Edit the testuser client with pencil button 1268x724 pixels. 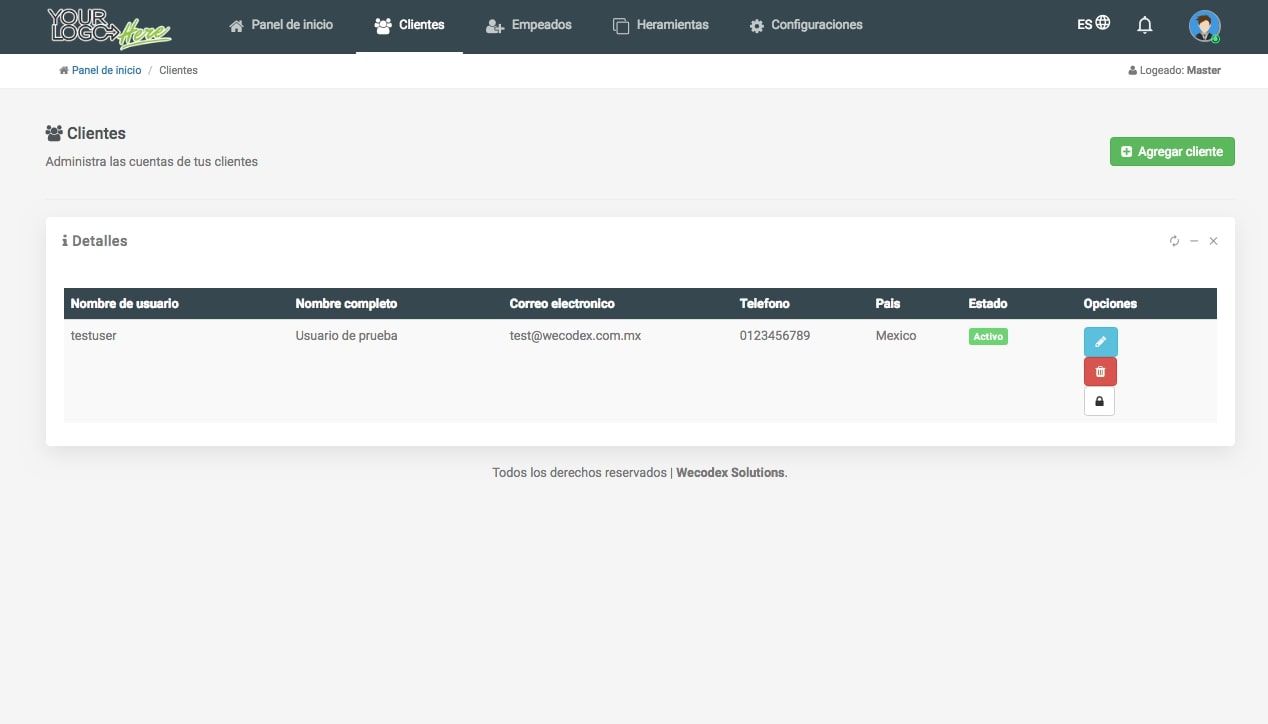click(1100, 342)
